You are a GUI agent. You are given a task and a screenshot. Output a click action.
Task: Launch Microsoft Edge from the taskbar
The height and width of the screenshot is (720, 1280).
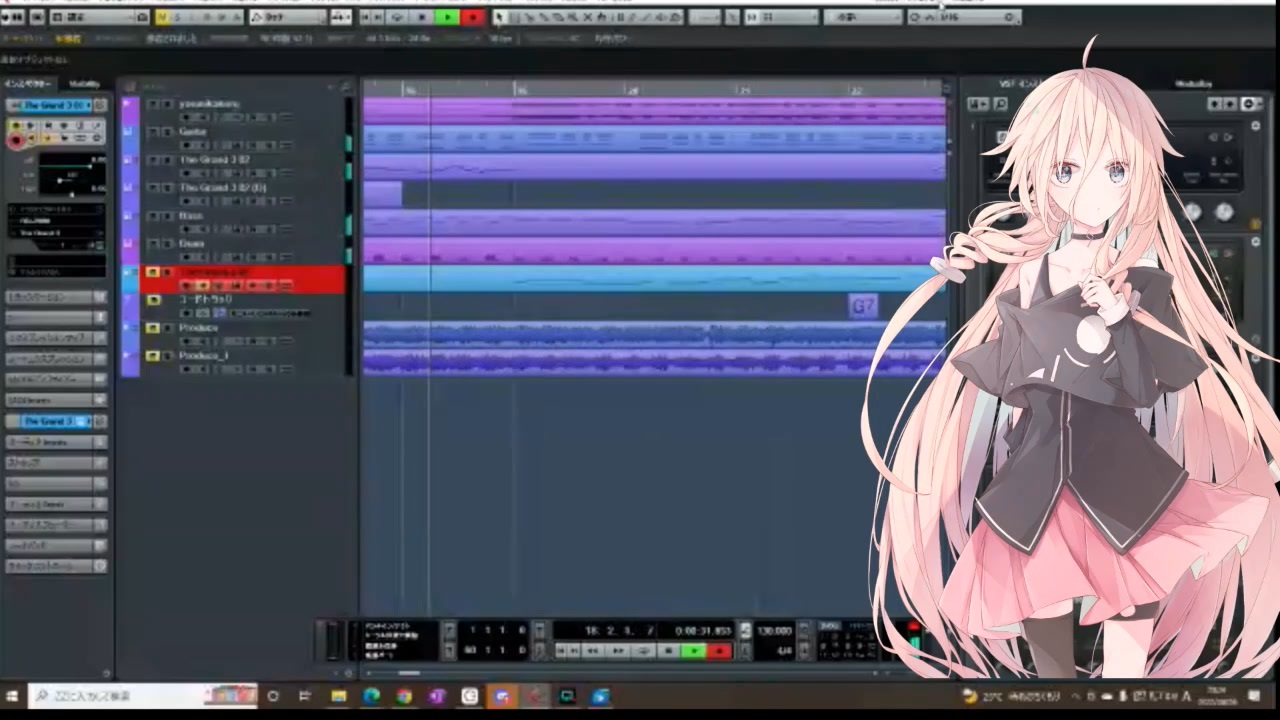(371, 696)
